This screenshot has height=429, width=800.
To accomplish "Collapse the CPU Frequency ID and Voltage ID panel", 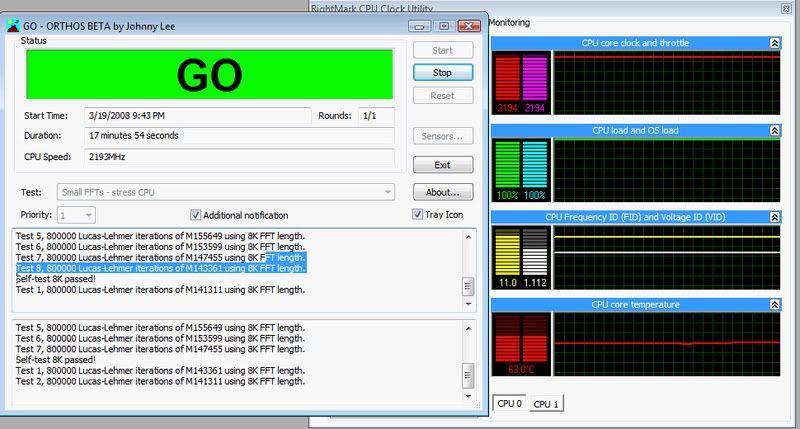I will tap(774, 217).
